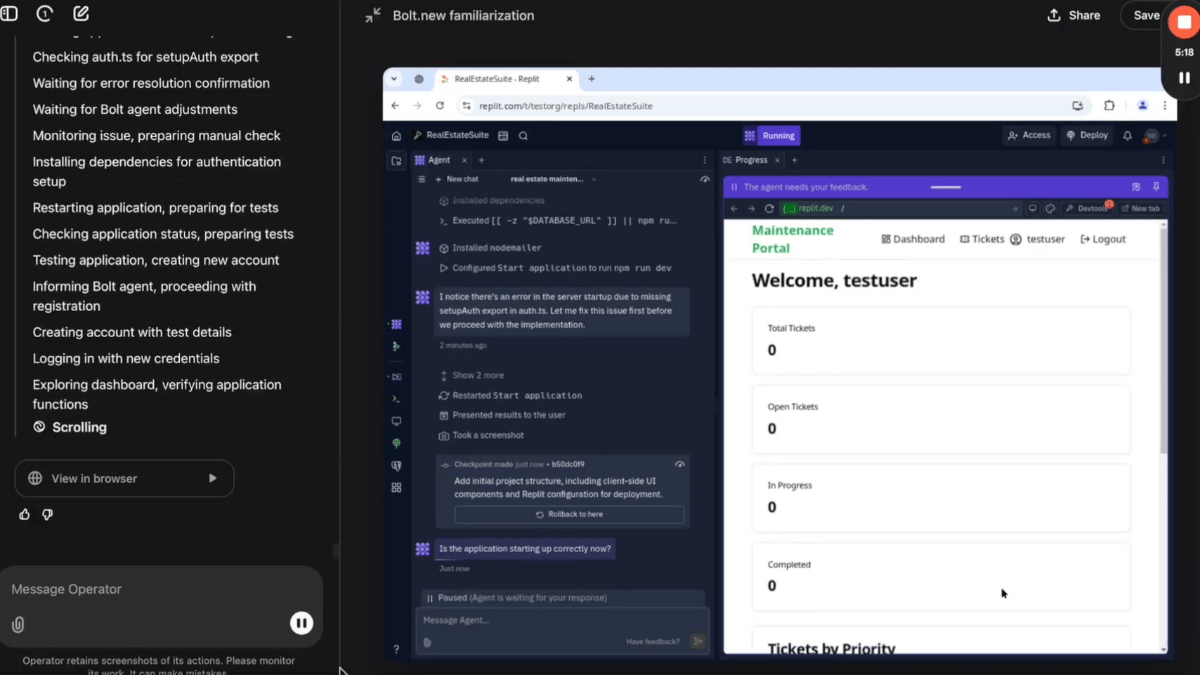Open the preview in a New tab
The image size is (1200, 675).
(1140, 209)
